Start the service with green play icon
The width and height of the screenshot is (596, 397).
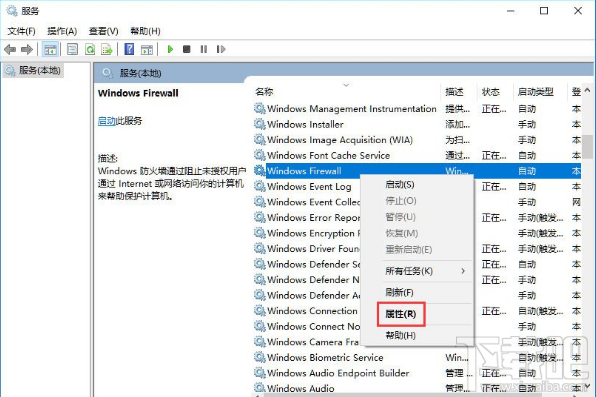click(170, 49)
